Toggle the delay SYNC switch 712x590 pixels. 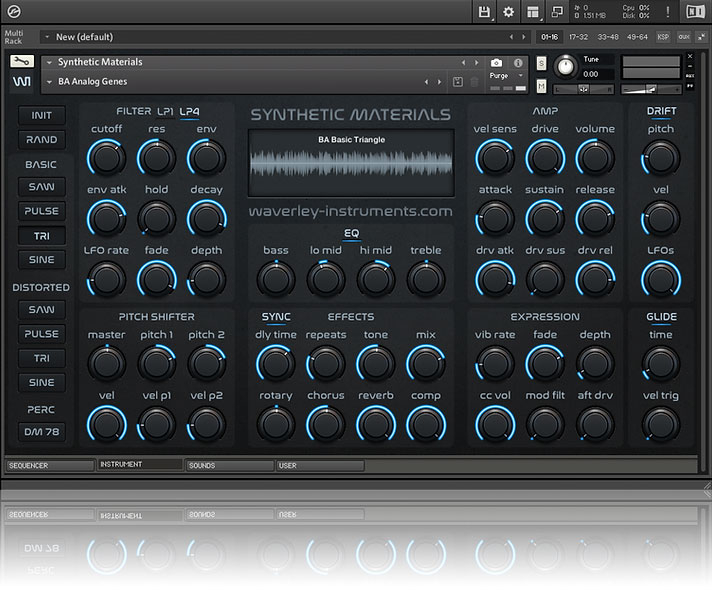[x=267, y=317]
